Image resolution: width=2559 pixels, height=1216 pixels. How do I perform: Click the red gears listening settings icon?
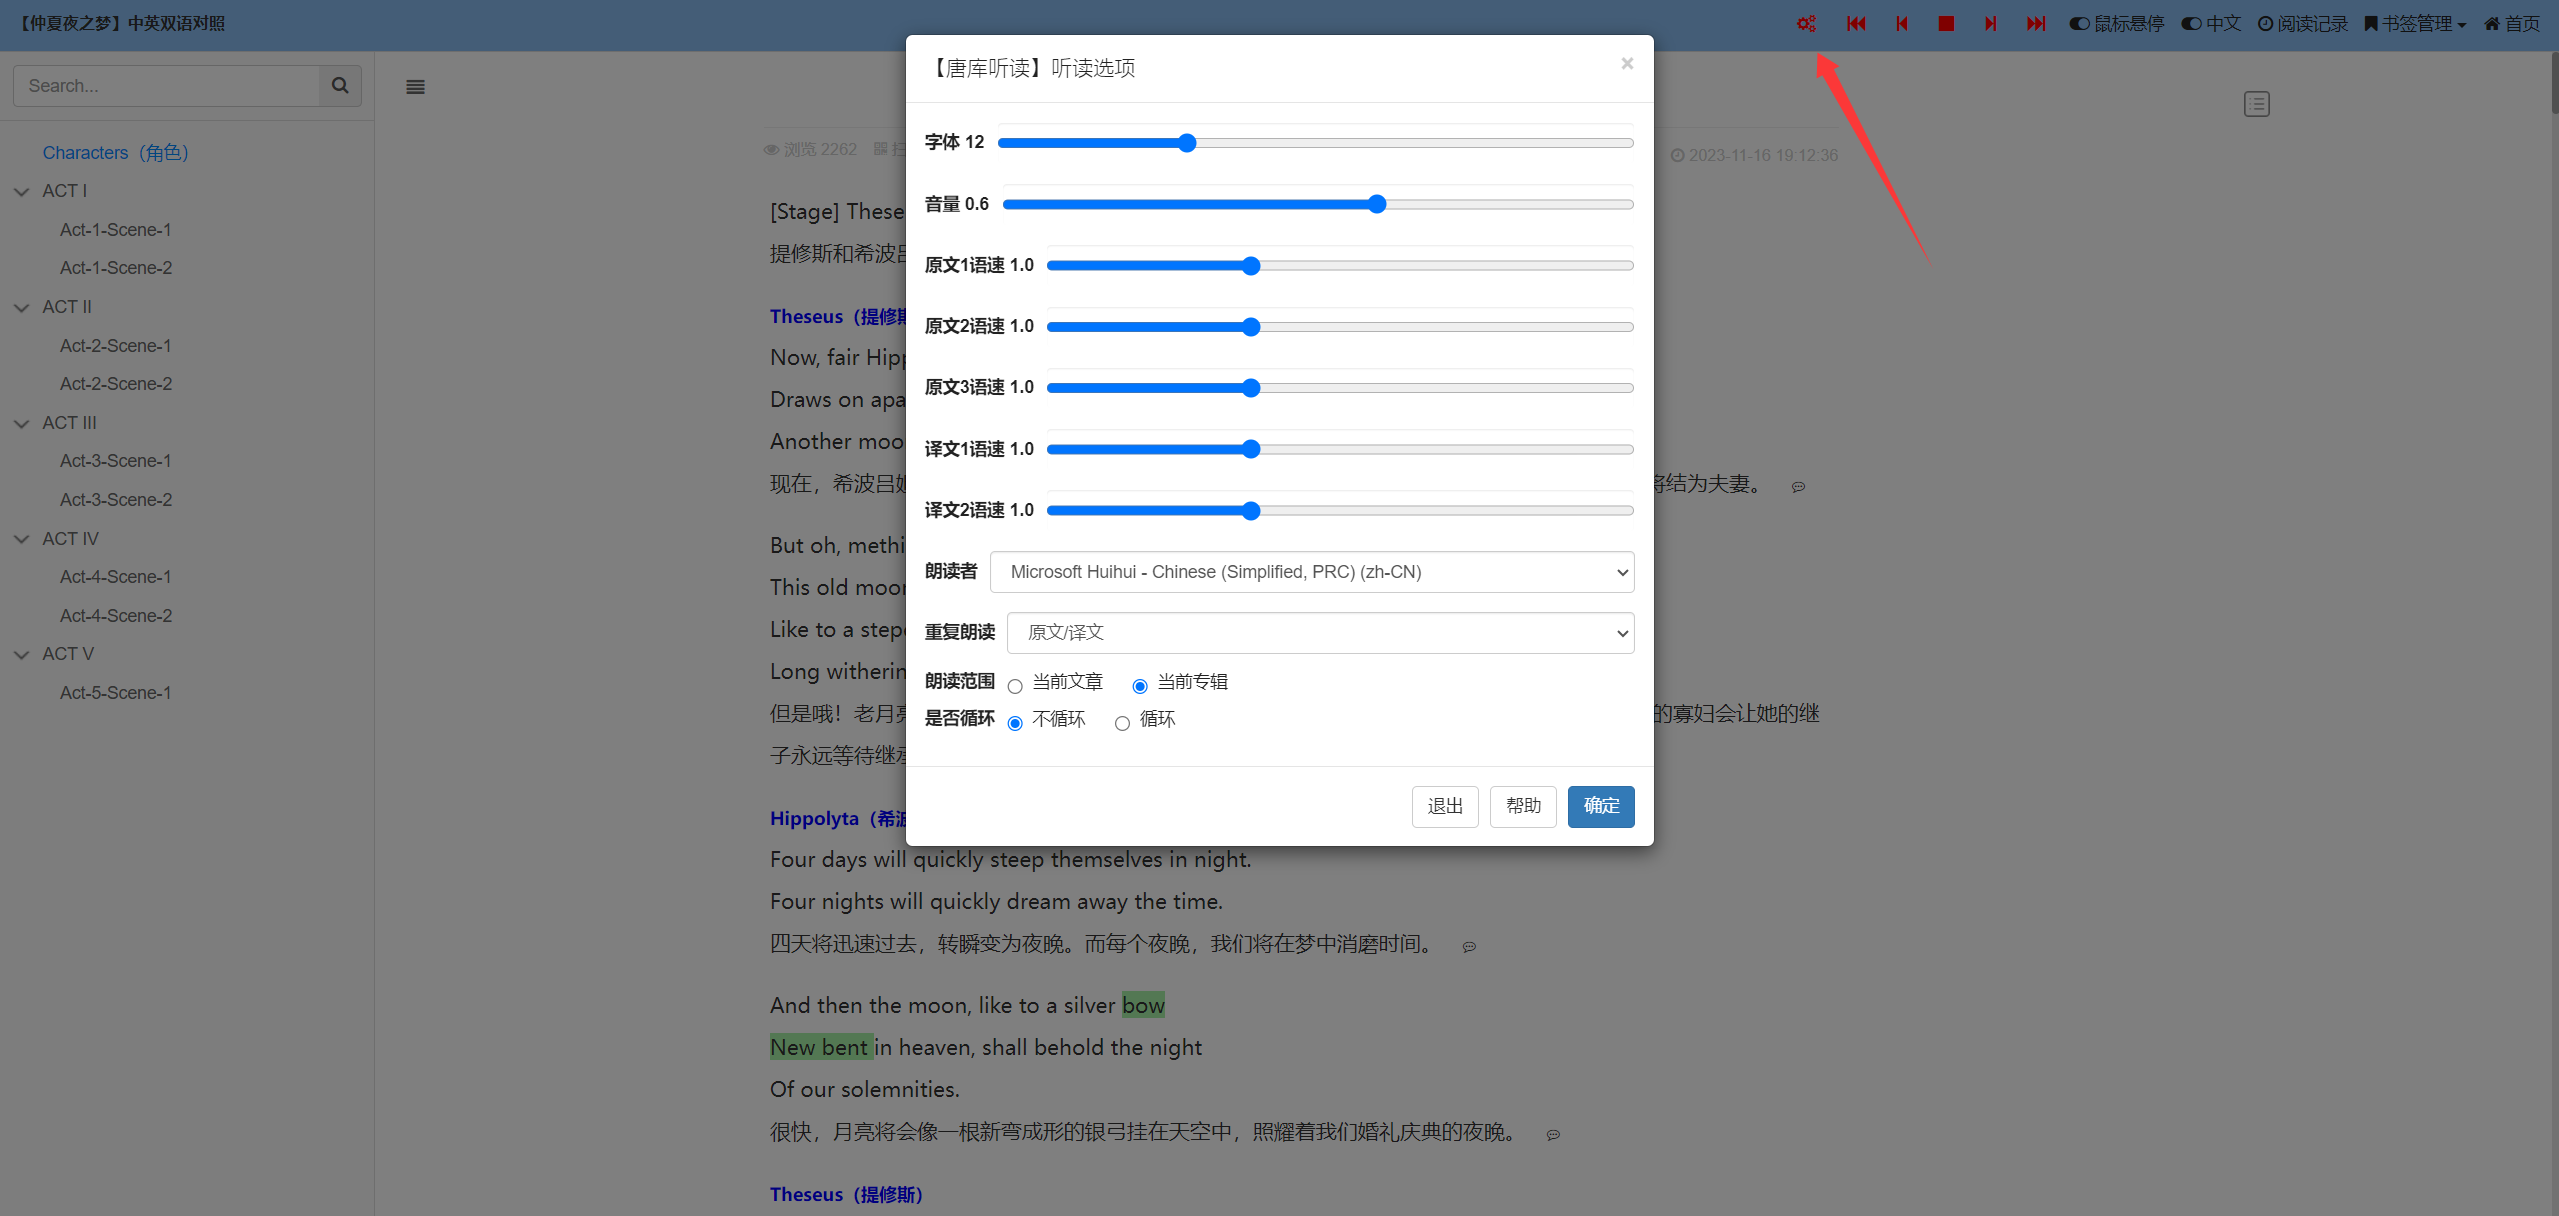1805,23
